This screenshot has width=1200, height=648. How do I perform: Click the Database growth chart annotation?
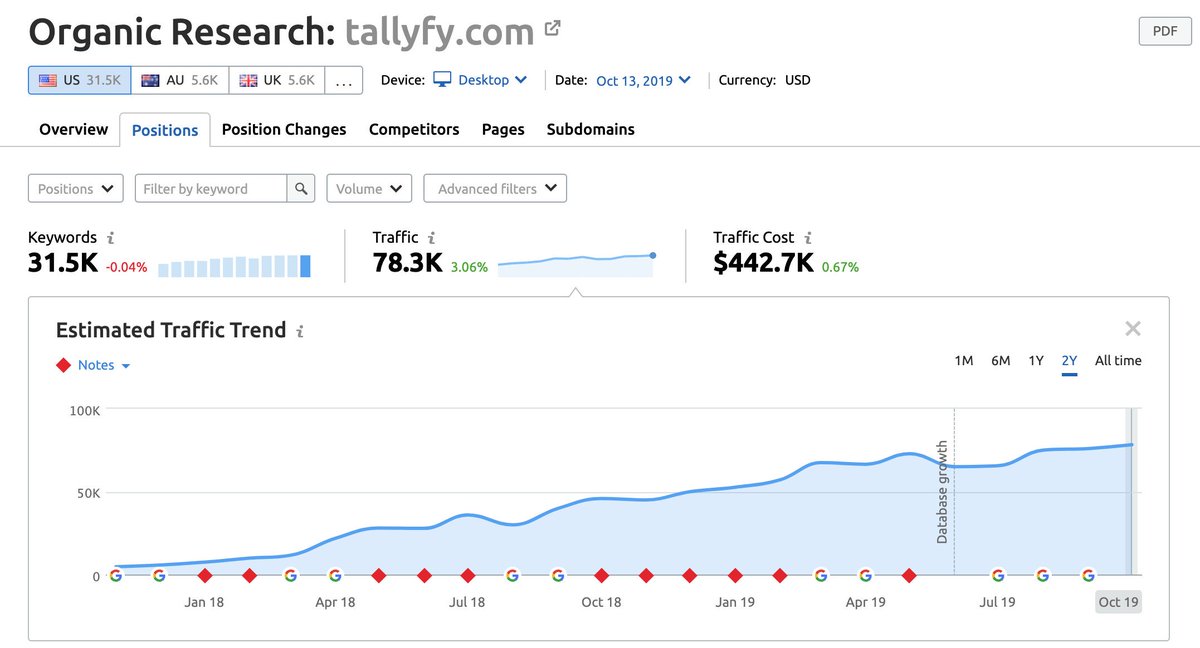click(x=942, y=492)
